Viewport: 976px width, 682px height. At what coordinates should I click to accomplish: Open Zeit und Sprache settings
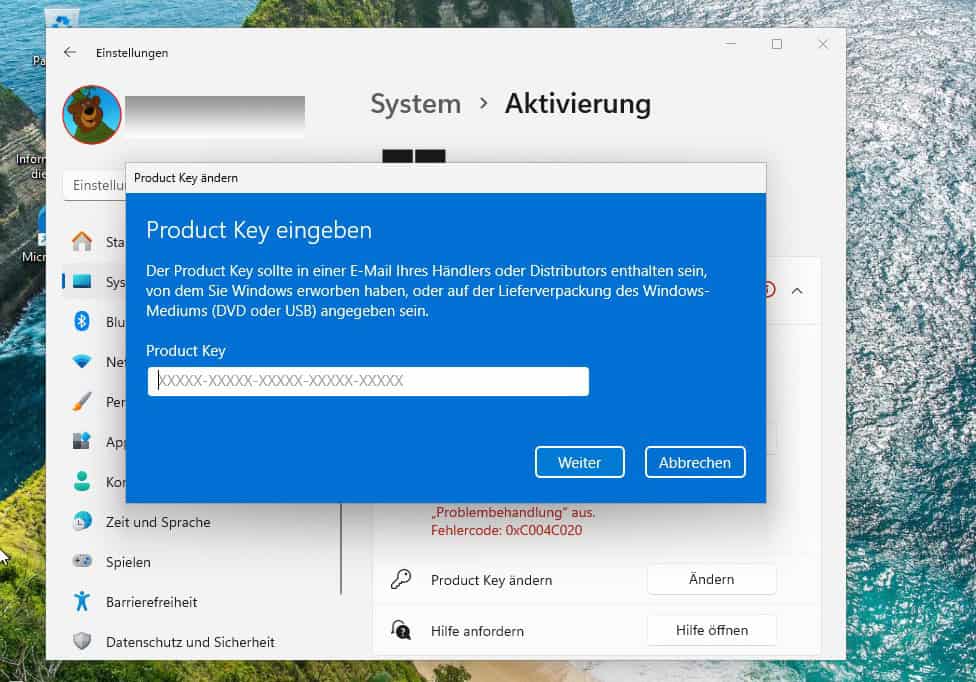[x=157, y=522]
